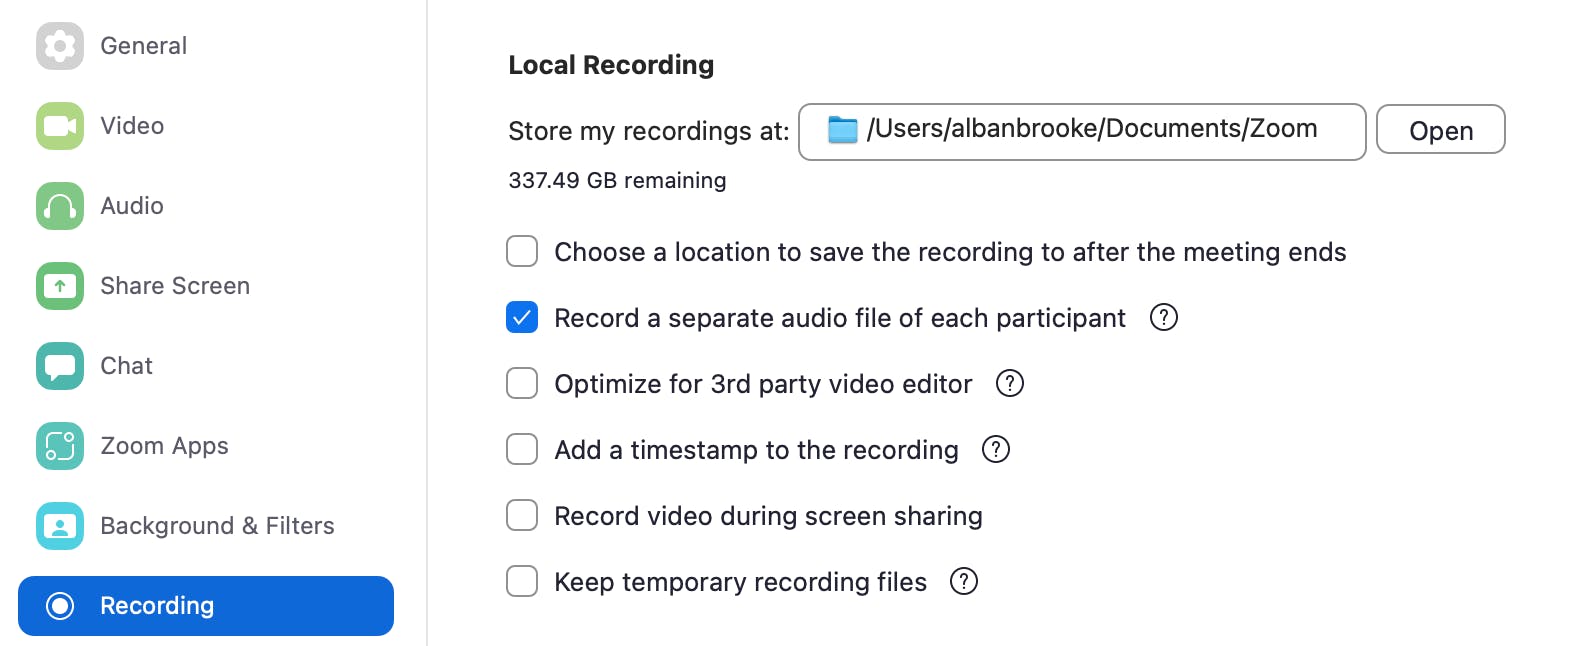The width and height of the screenshot is (1576, 646).
Task: Check Keep temporary recording files
Action: (521, 581)
